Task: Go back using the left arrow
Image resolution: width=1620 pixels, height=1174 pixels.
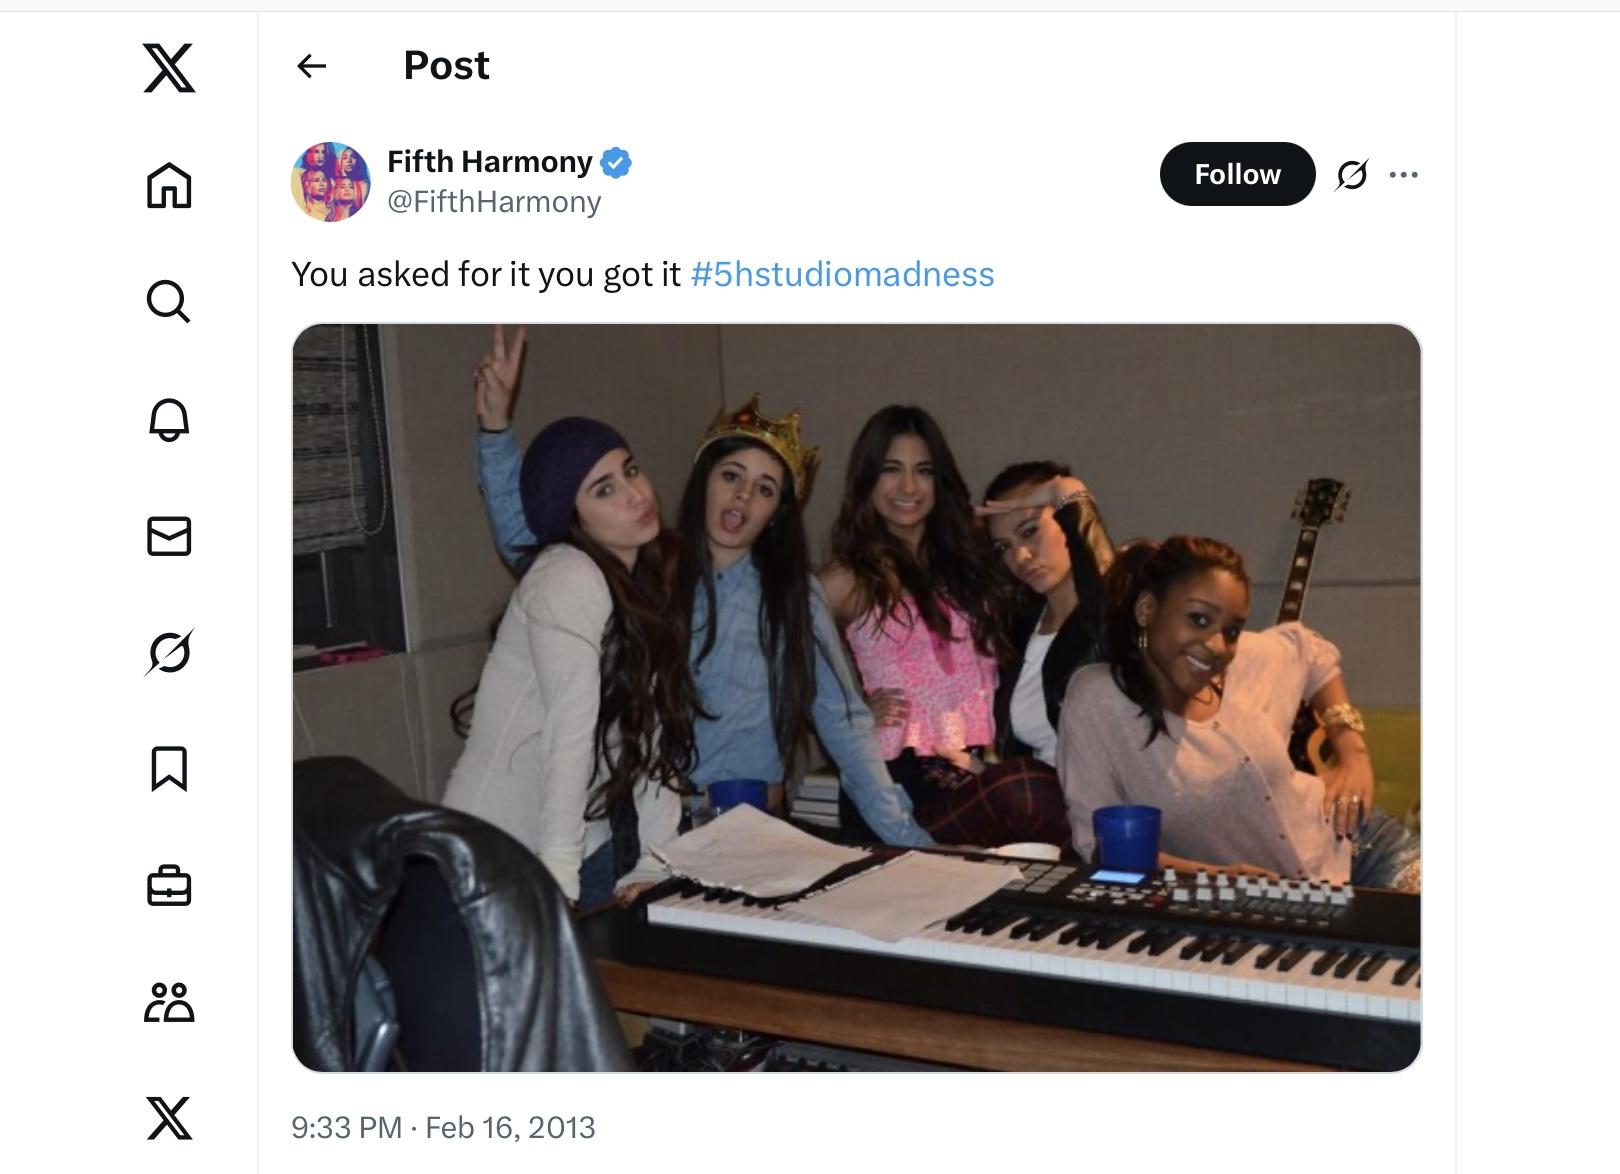Action: coord(312,66)
